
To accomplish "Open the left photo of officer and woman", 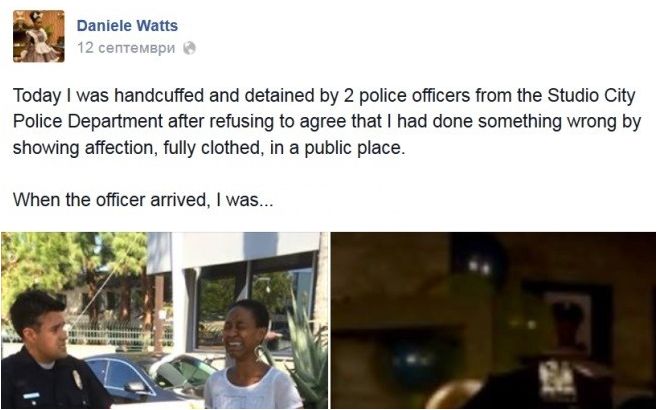I will (165, 320).
